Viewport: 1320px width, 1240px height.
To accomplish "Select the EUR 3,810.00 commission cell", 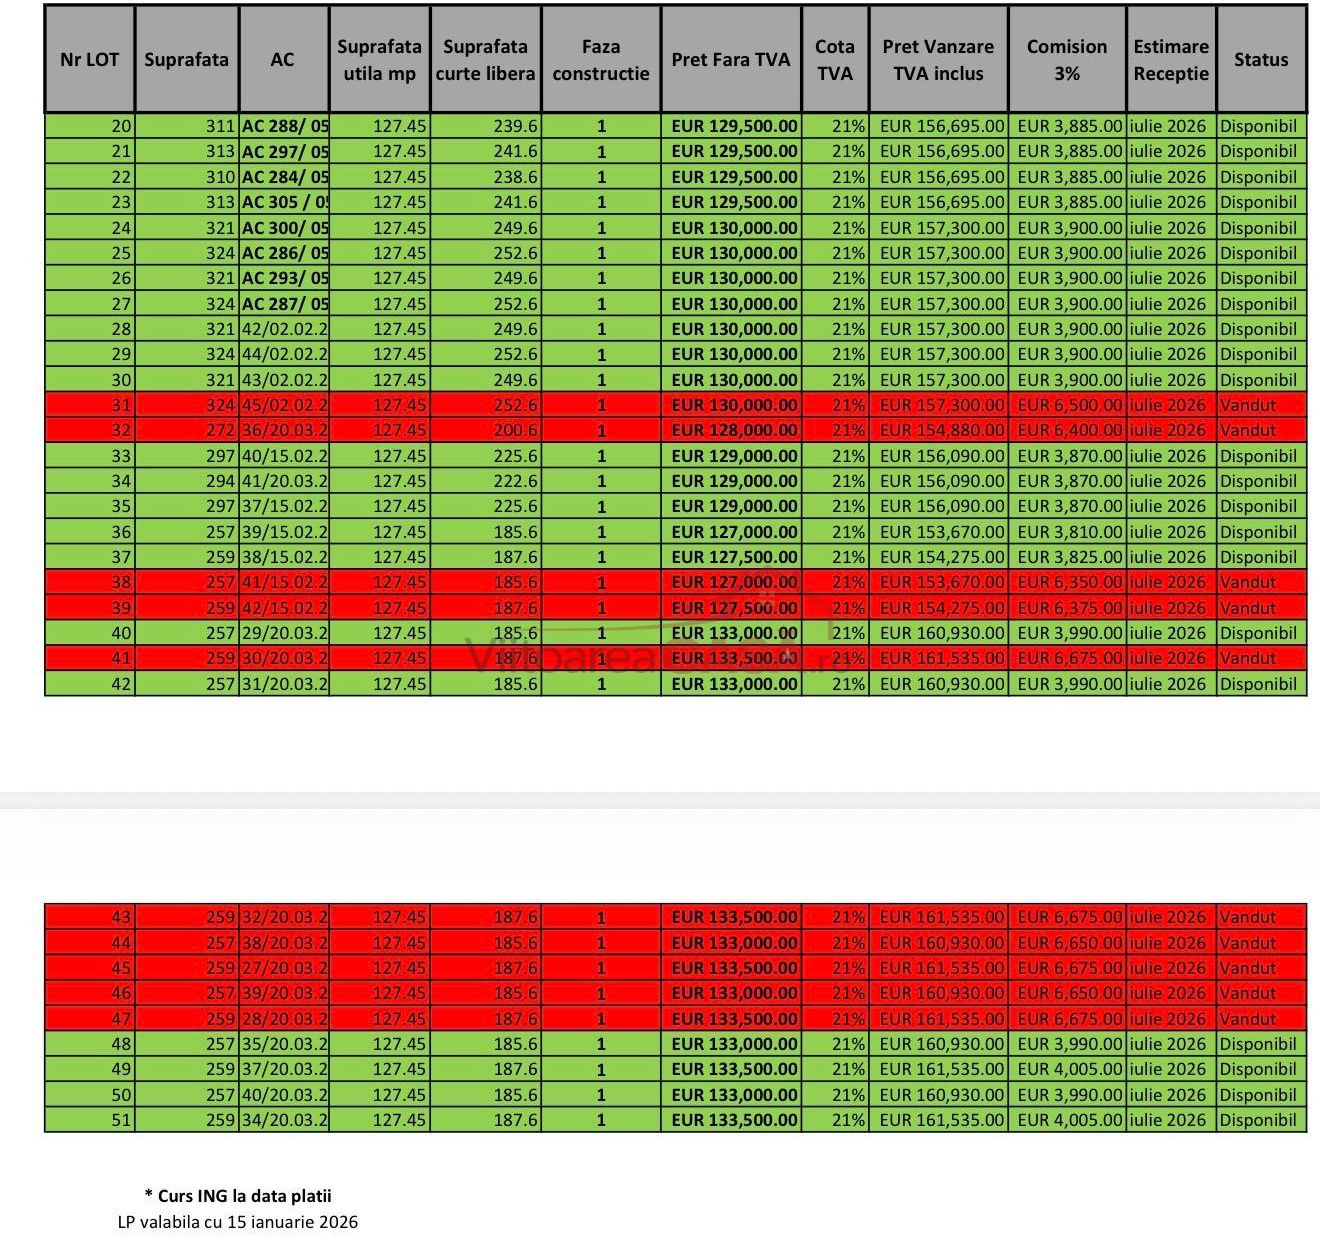I will pyautogui.click(x=1069, y=532).
